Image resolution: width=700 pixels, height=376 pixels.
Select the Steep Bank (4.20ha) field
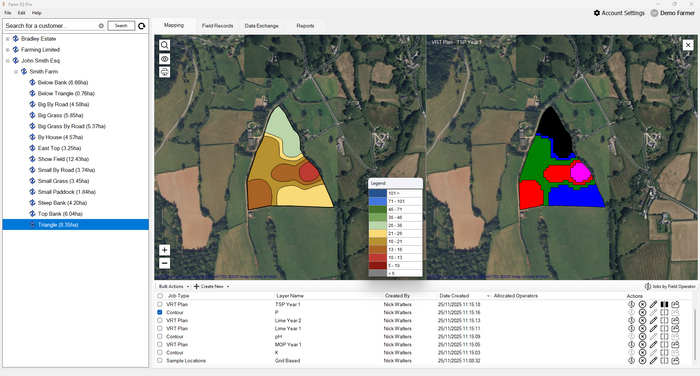pyautogui.click(x=62, y=203)
